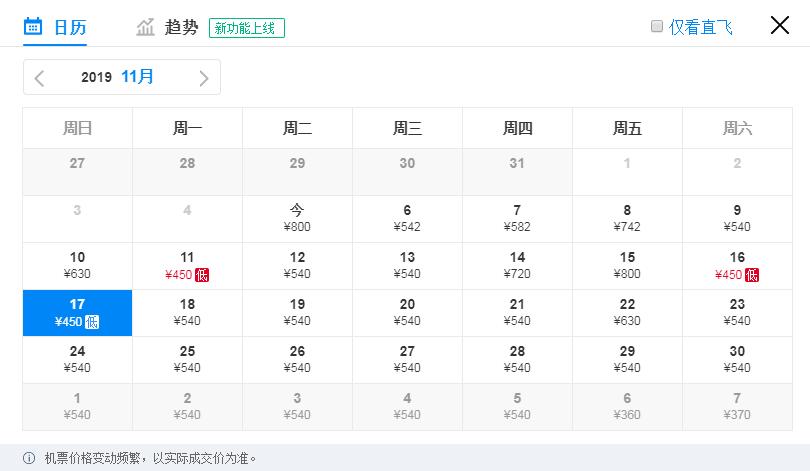Pick November 8 priced ¥742
This screenshot has width=810, height=471.
tap(627, 219)
